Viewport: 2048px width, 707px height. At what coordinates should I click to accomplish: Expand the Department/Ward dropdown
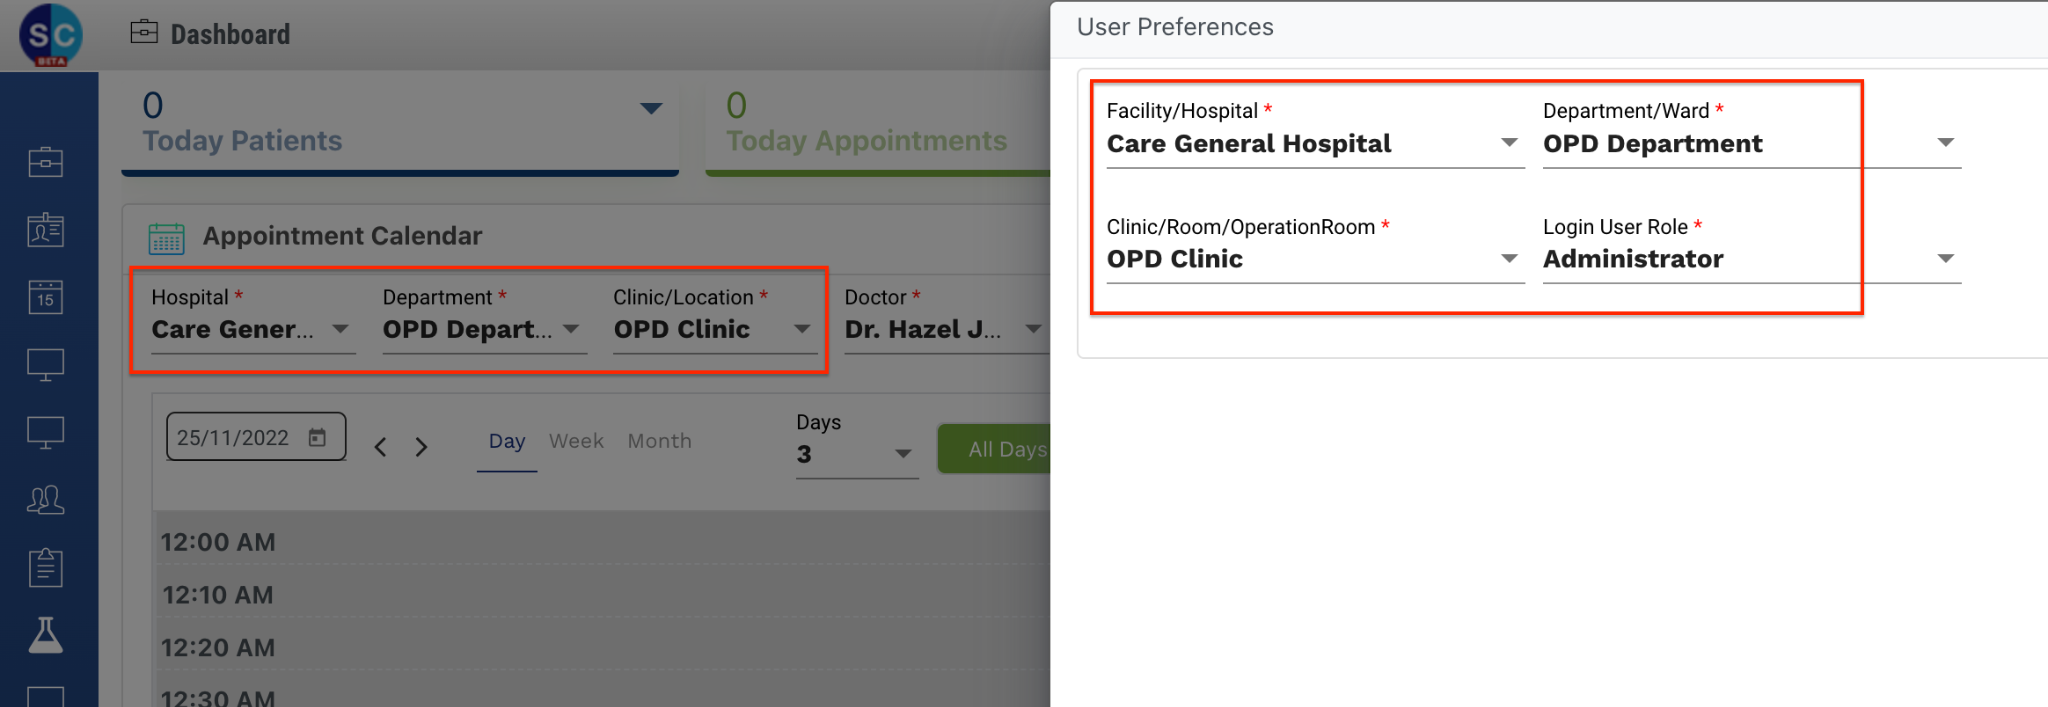[1945, 143]
